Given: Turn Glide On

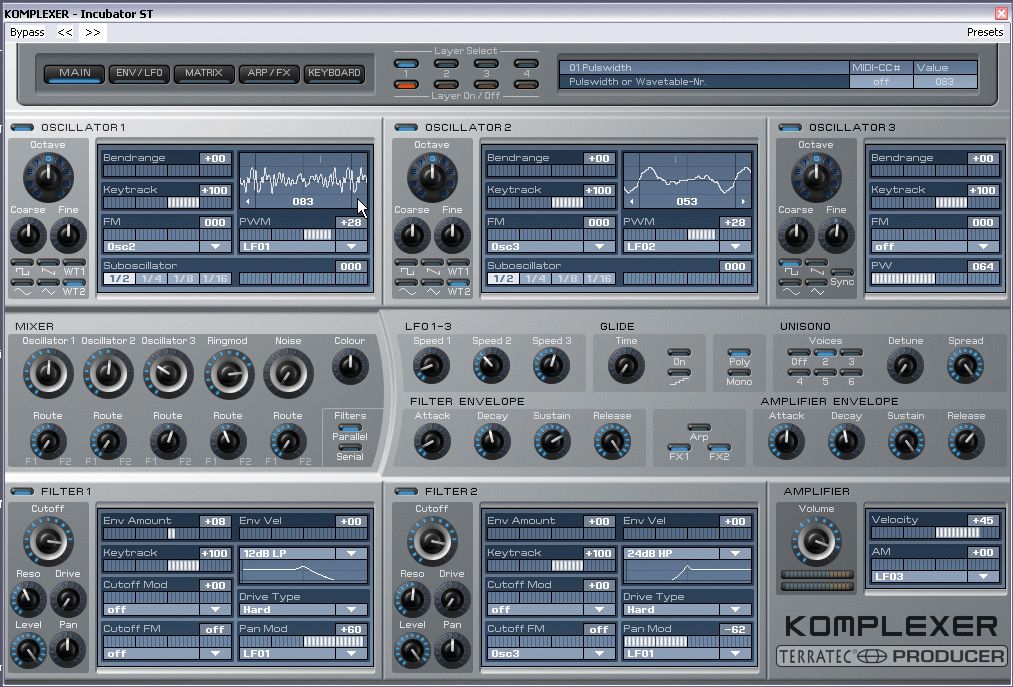Looking at the screenshot, I should (678, 353).
